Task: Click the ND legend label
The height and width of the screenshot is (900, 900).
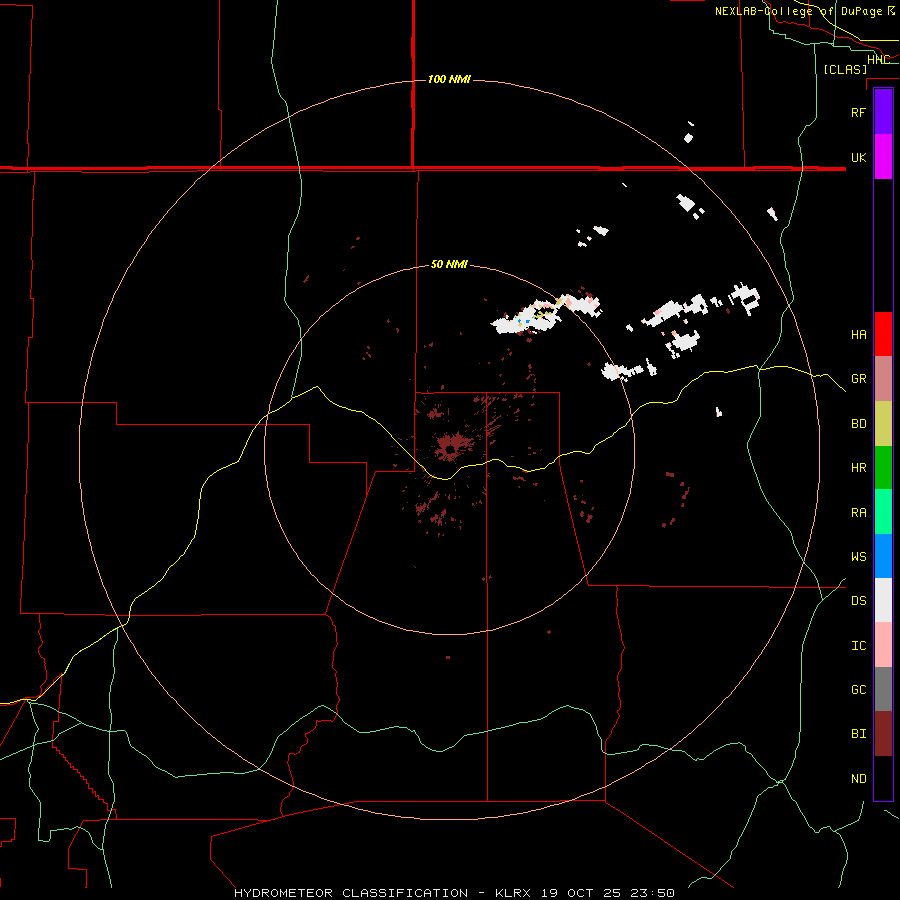Action: click(x=858, y=779)
